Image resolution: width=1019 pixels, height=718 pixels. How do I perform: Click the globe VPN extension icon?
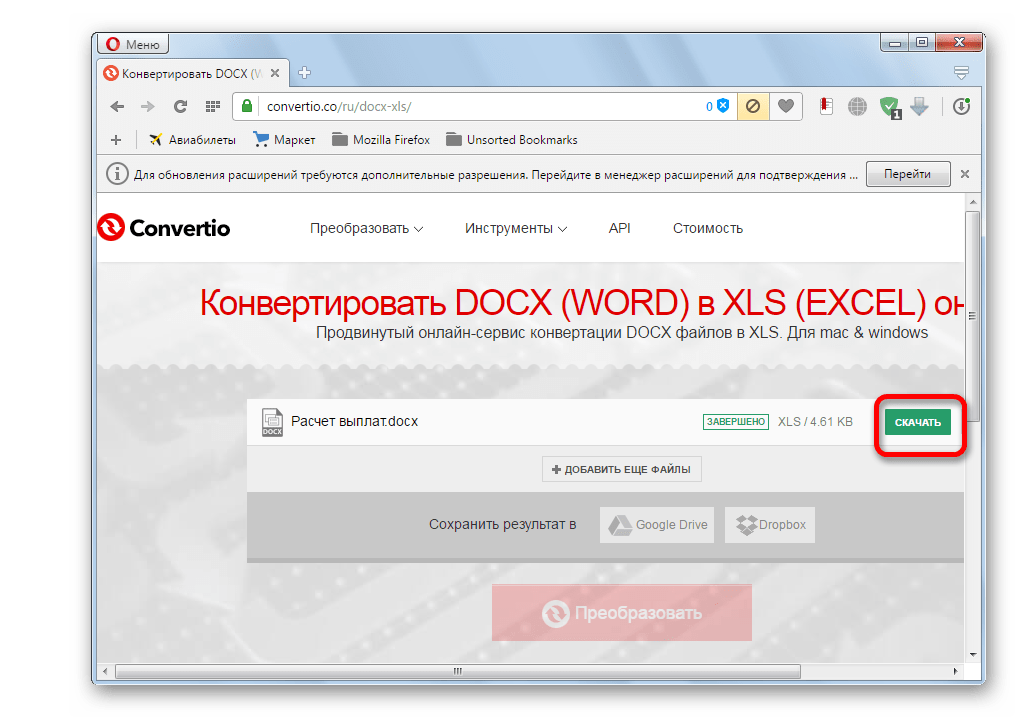[x=857, y=107]
